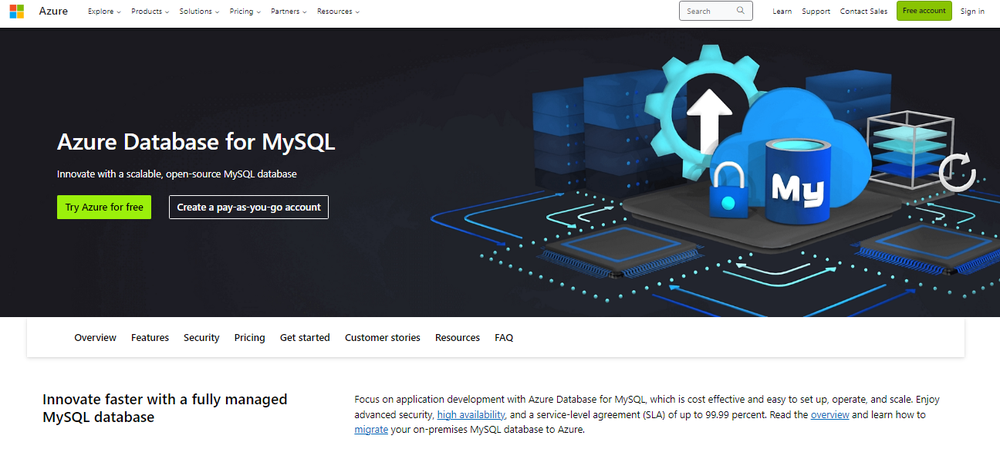Expand the Resources dropdown in top navigation

click(338, 11)
